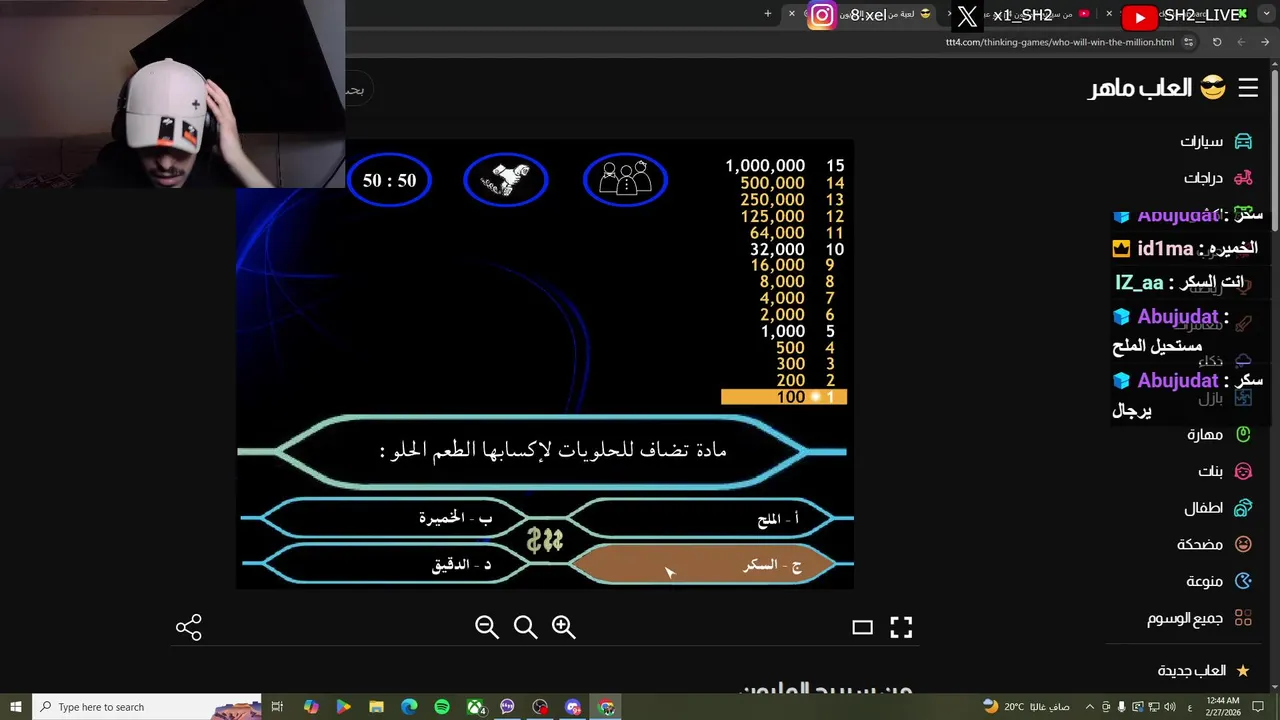
Task: Use the phone-a-friend handshake lifeline
Action: 506,180
